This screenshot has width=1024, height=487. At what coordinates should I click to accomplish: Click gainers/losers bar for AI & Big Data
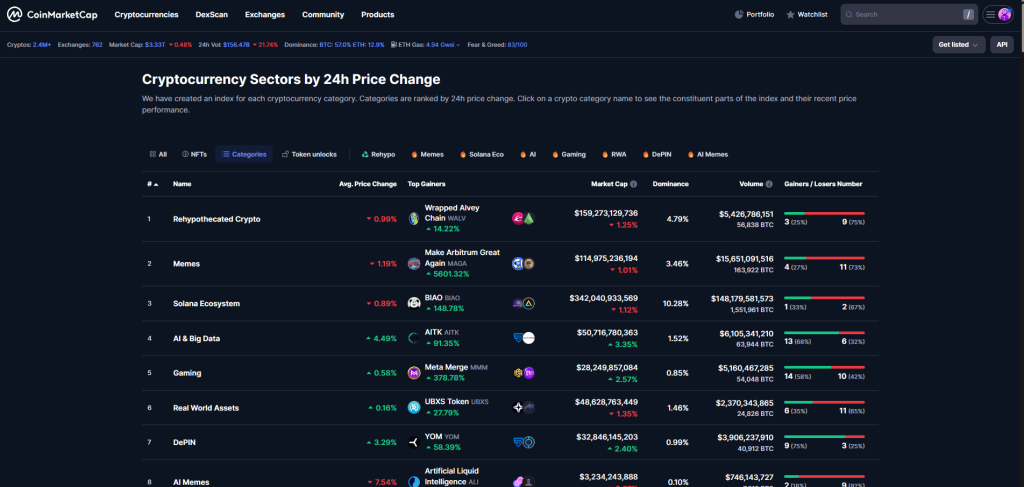click(824, 333)
